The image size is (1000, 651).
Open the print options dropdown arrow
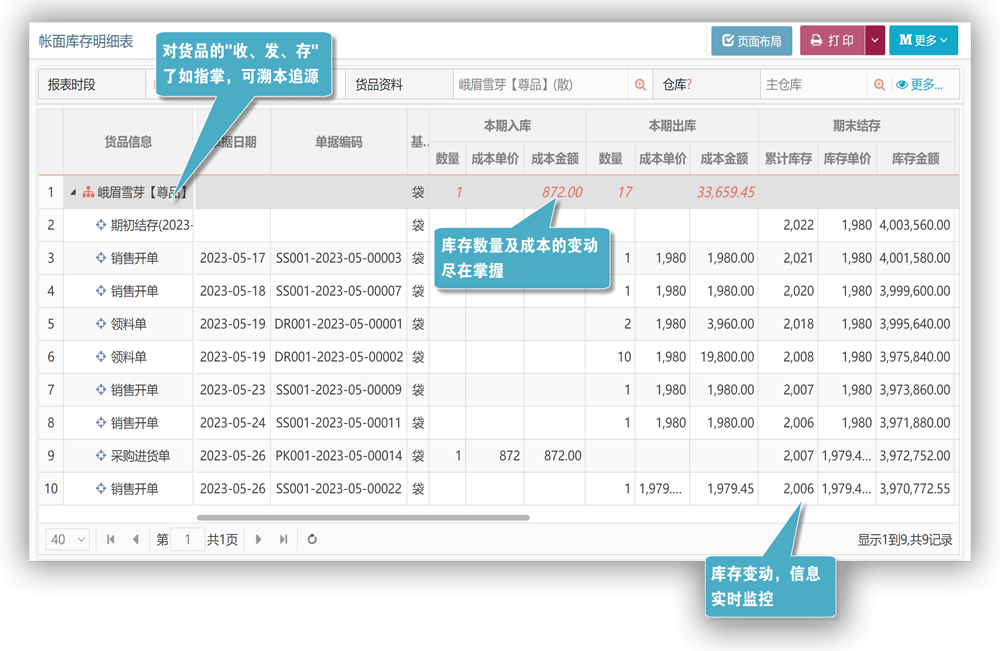pyautogui.click(x=875, y=41)
